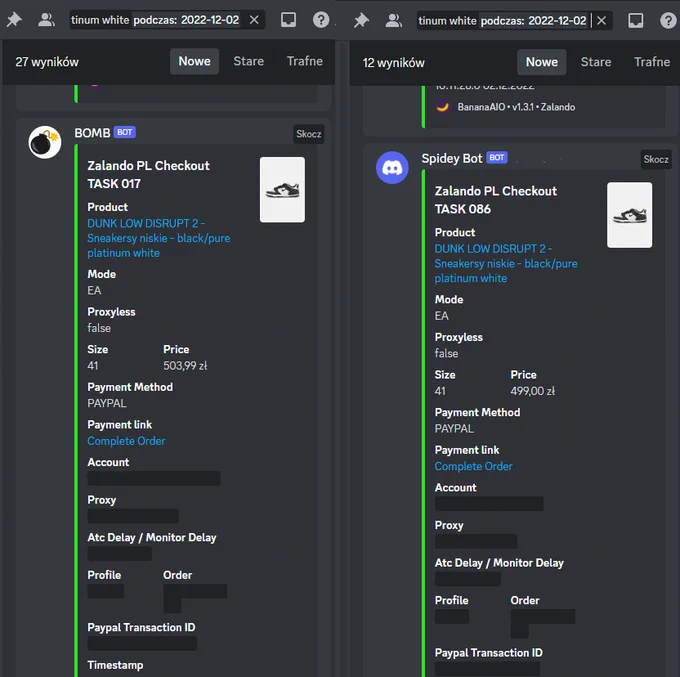The image size is (680, 677).
Task: Clear the search with X in left panel
Action: (x=255, y=20)
